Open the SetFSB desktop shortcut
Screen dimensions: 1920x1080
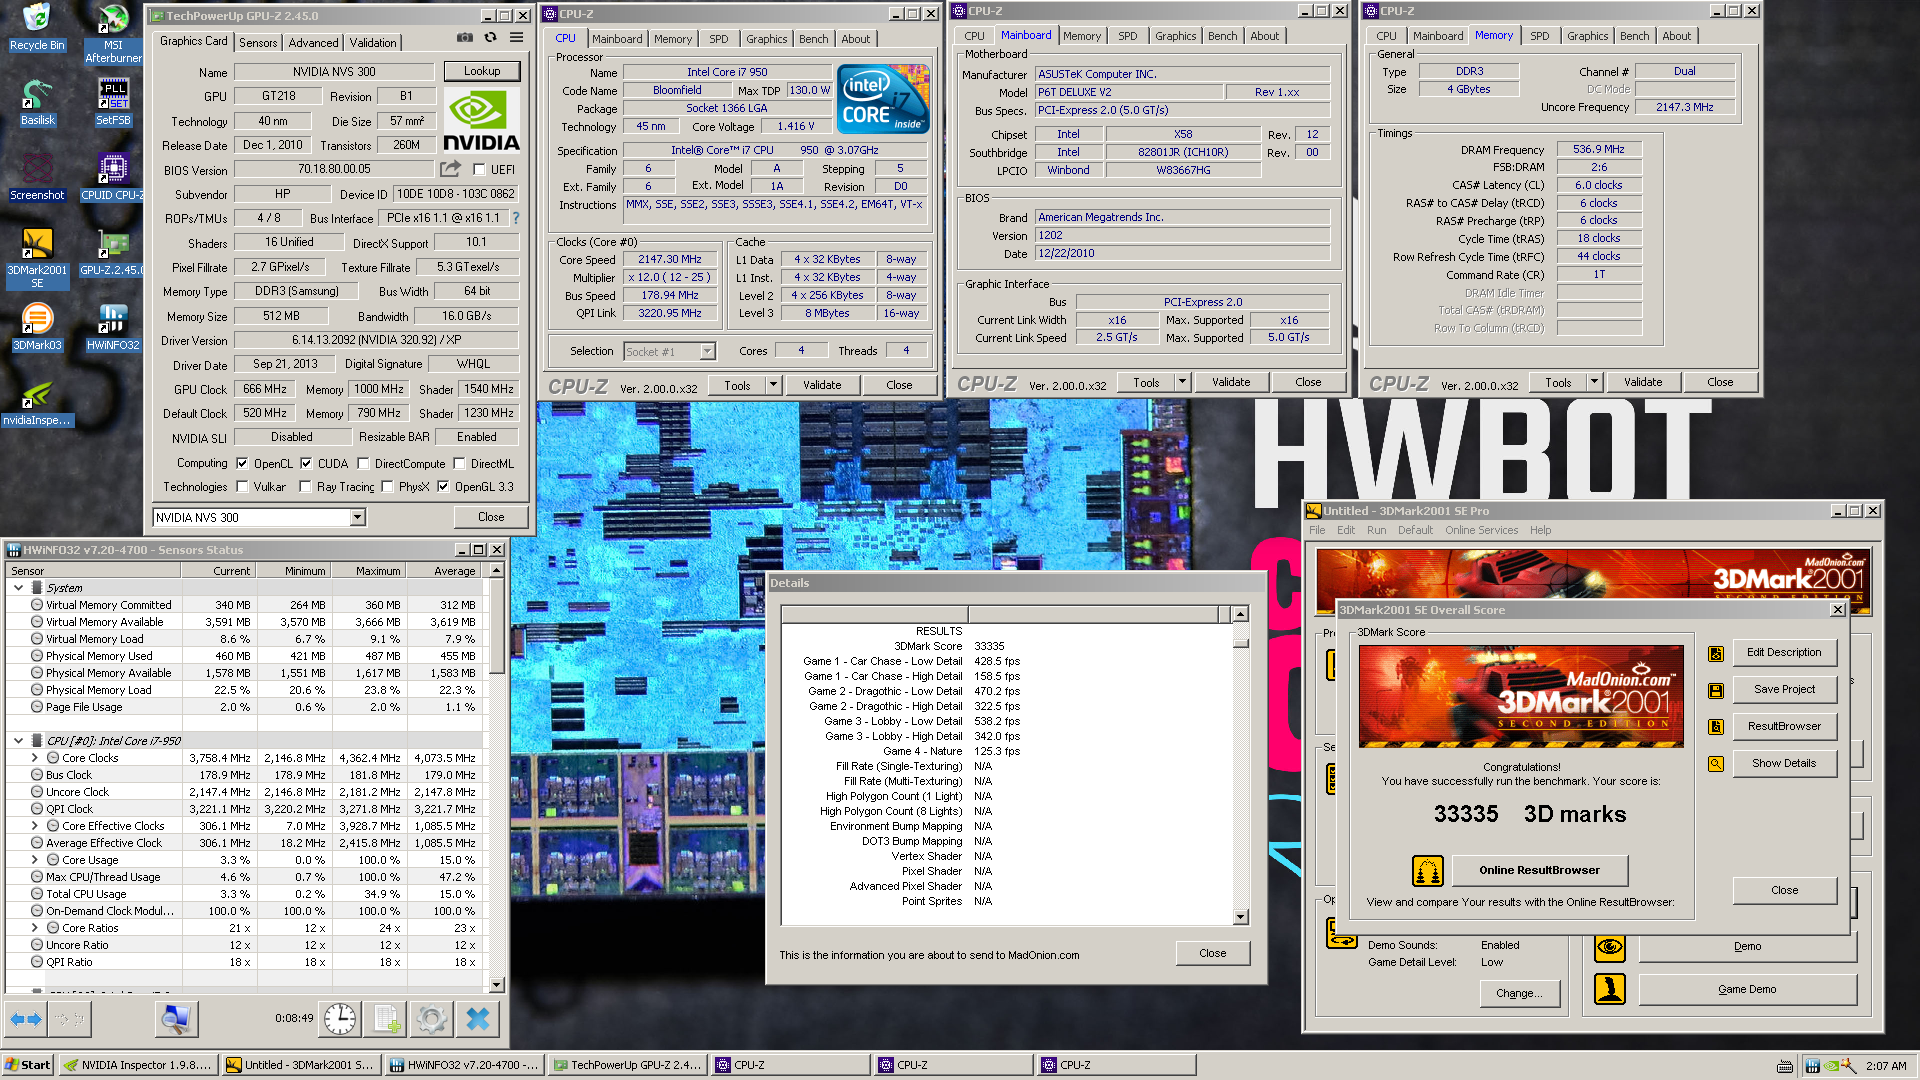coord(113,102)
